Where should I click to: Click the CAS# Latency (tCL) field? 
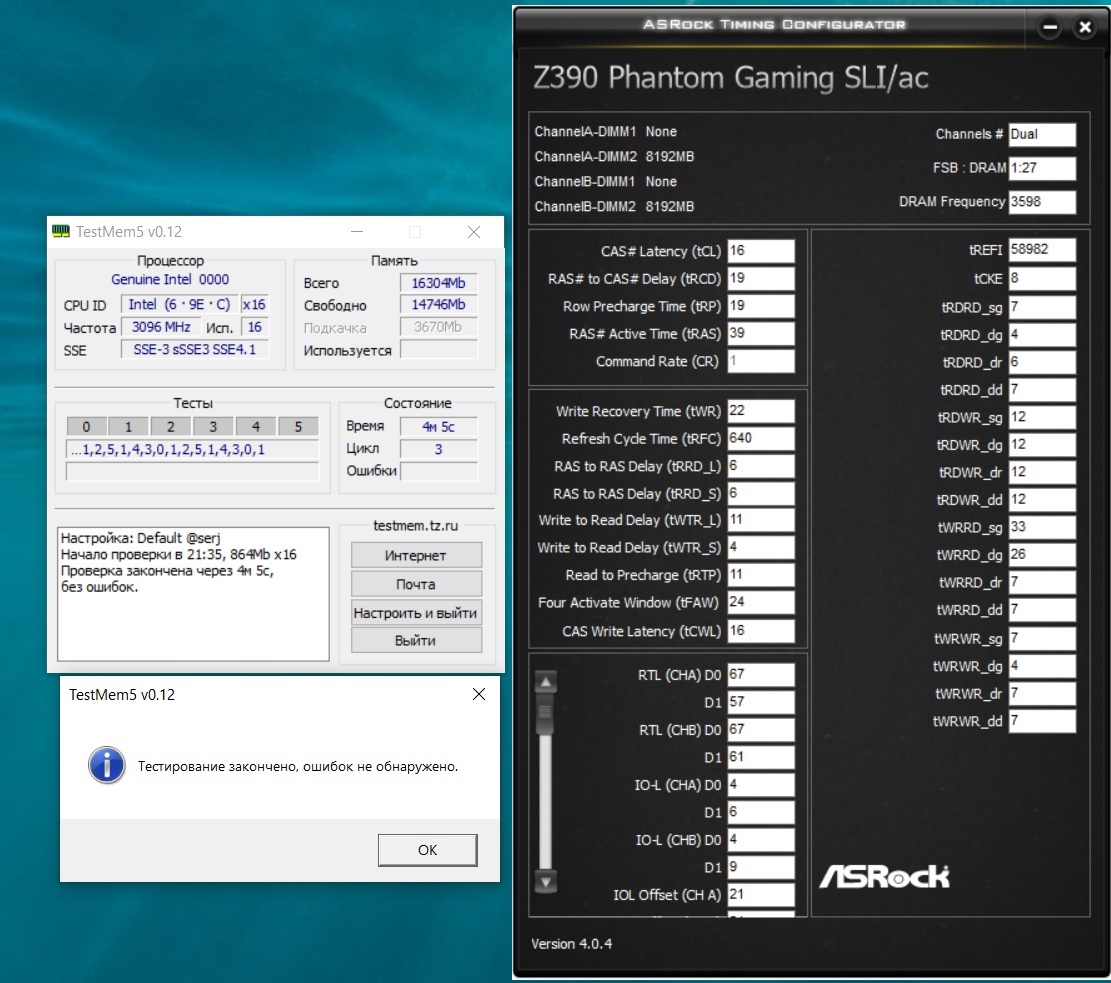761,251
